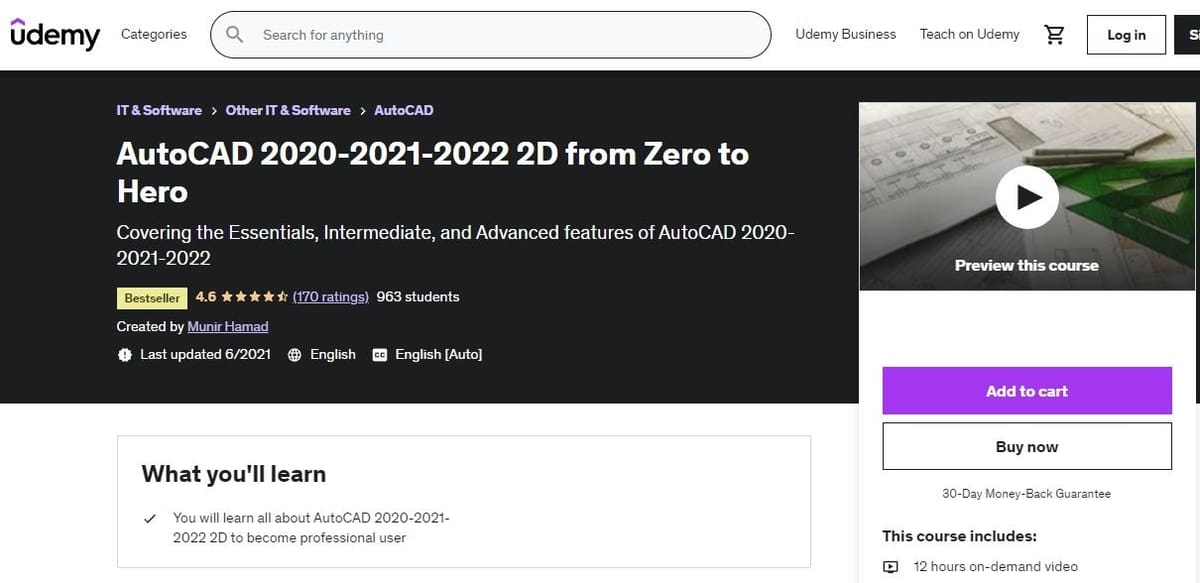Screen dimensions: 1200x583
Task: Open Teach on Udemy page
Action: click(x=970, y=34)
